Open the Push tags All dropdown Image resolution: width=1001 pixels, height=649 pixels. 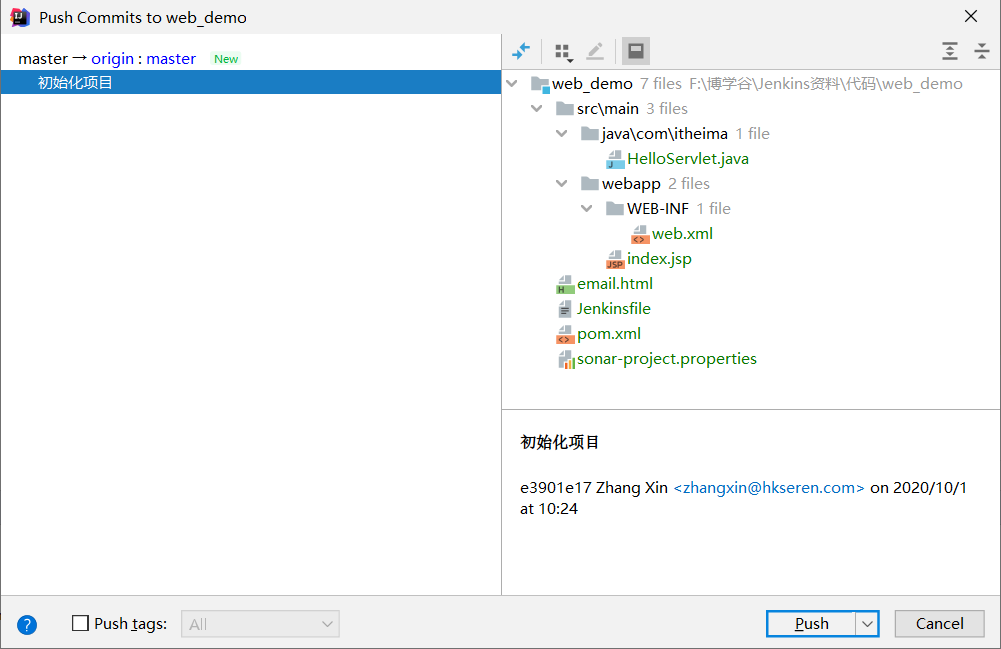260,624
